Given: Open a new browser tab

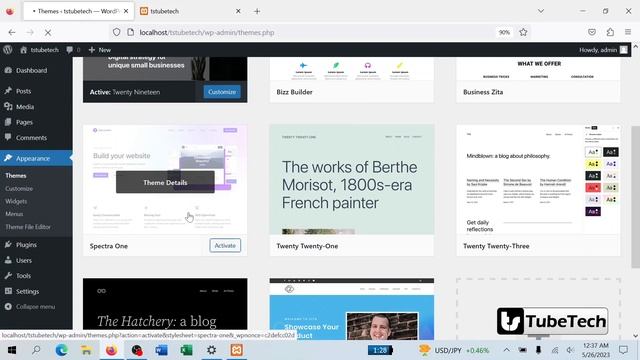Looking at the screenshot, I should click(x=257, y=11).
